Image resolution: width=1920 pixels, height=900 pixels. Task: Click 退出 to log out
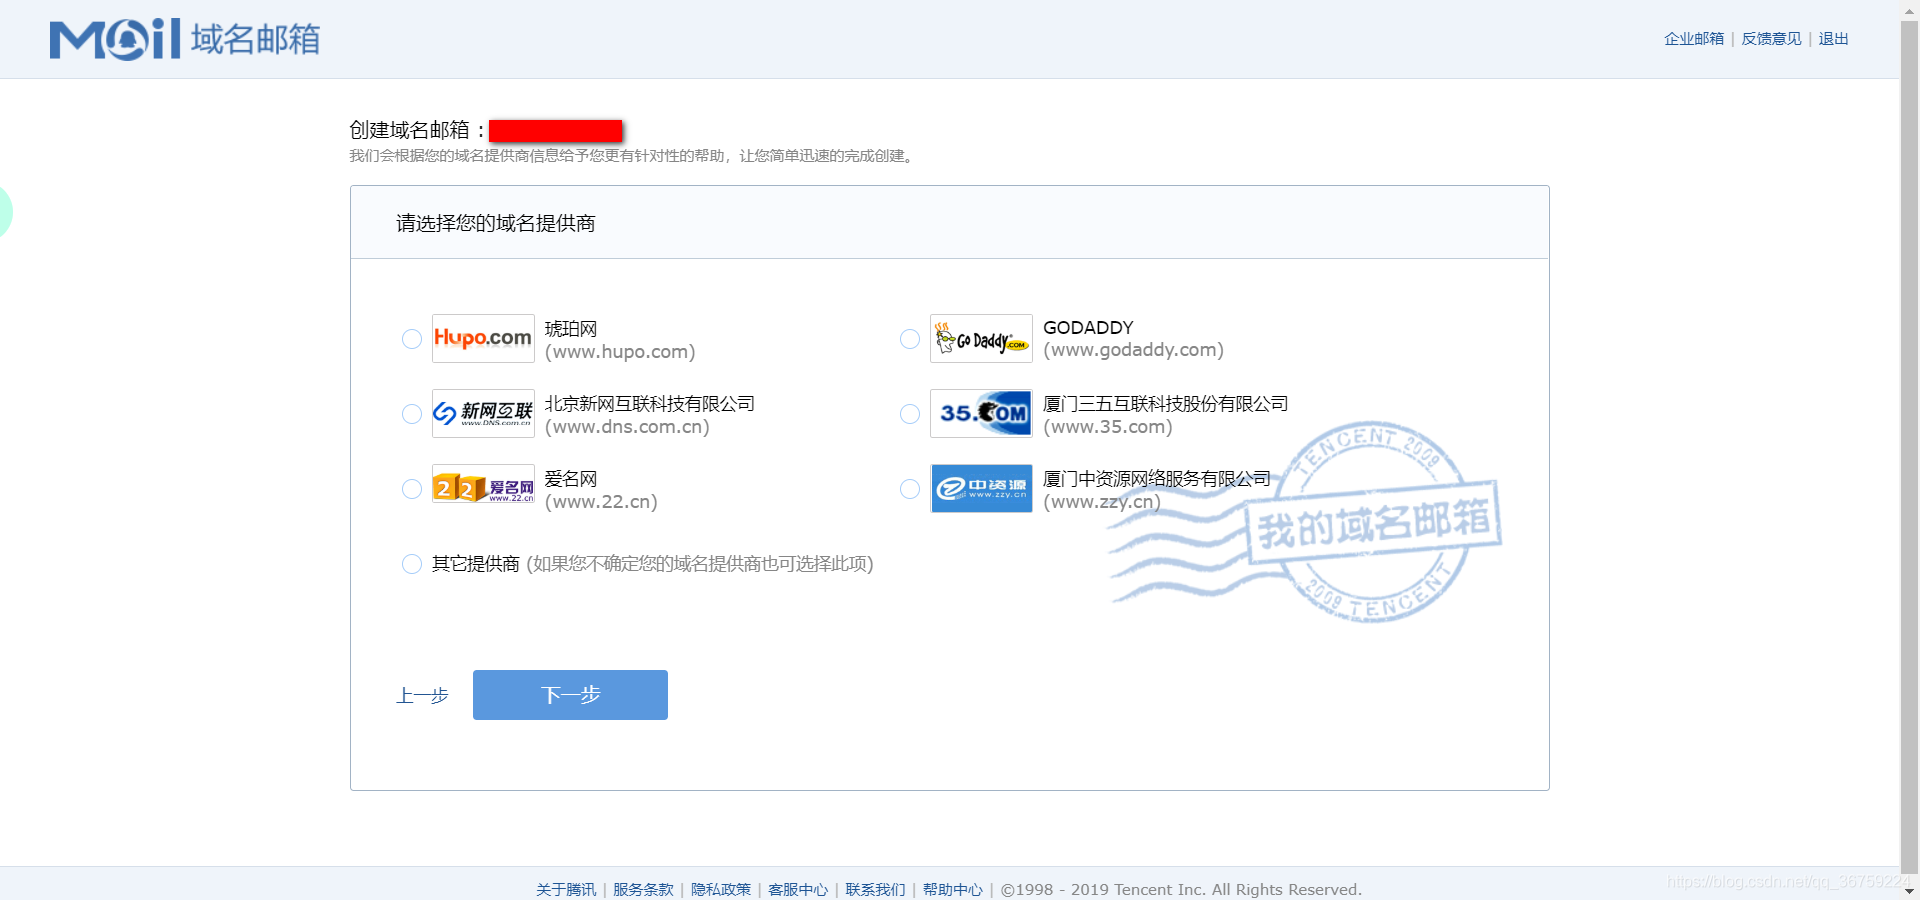point(1833,38)
